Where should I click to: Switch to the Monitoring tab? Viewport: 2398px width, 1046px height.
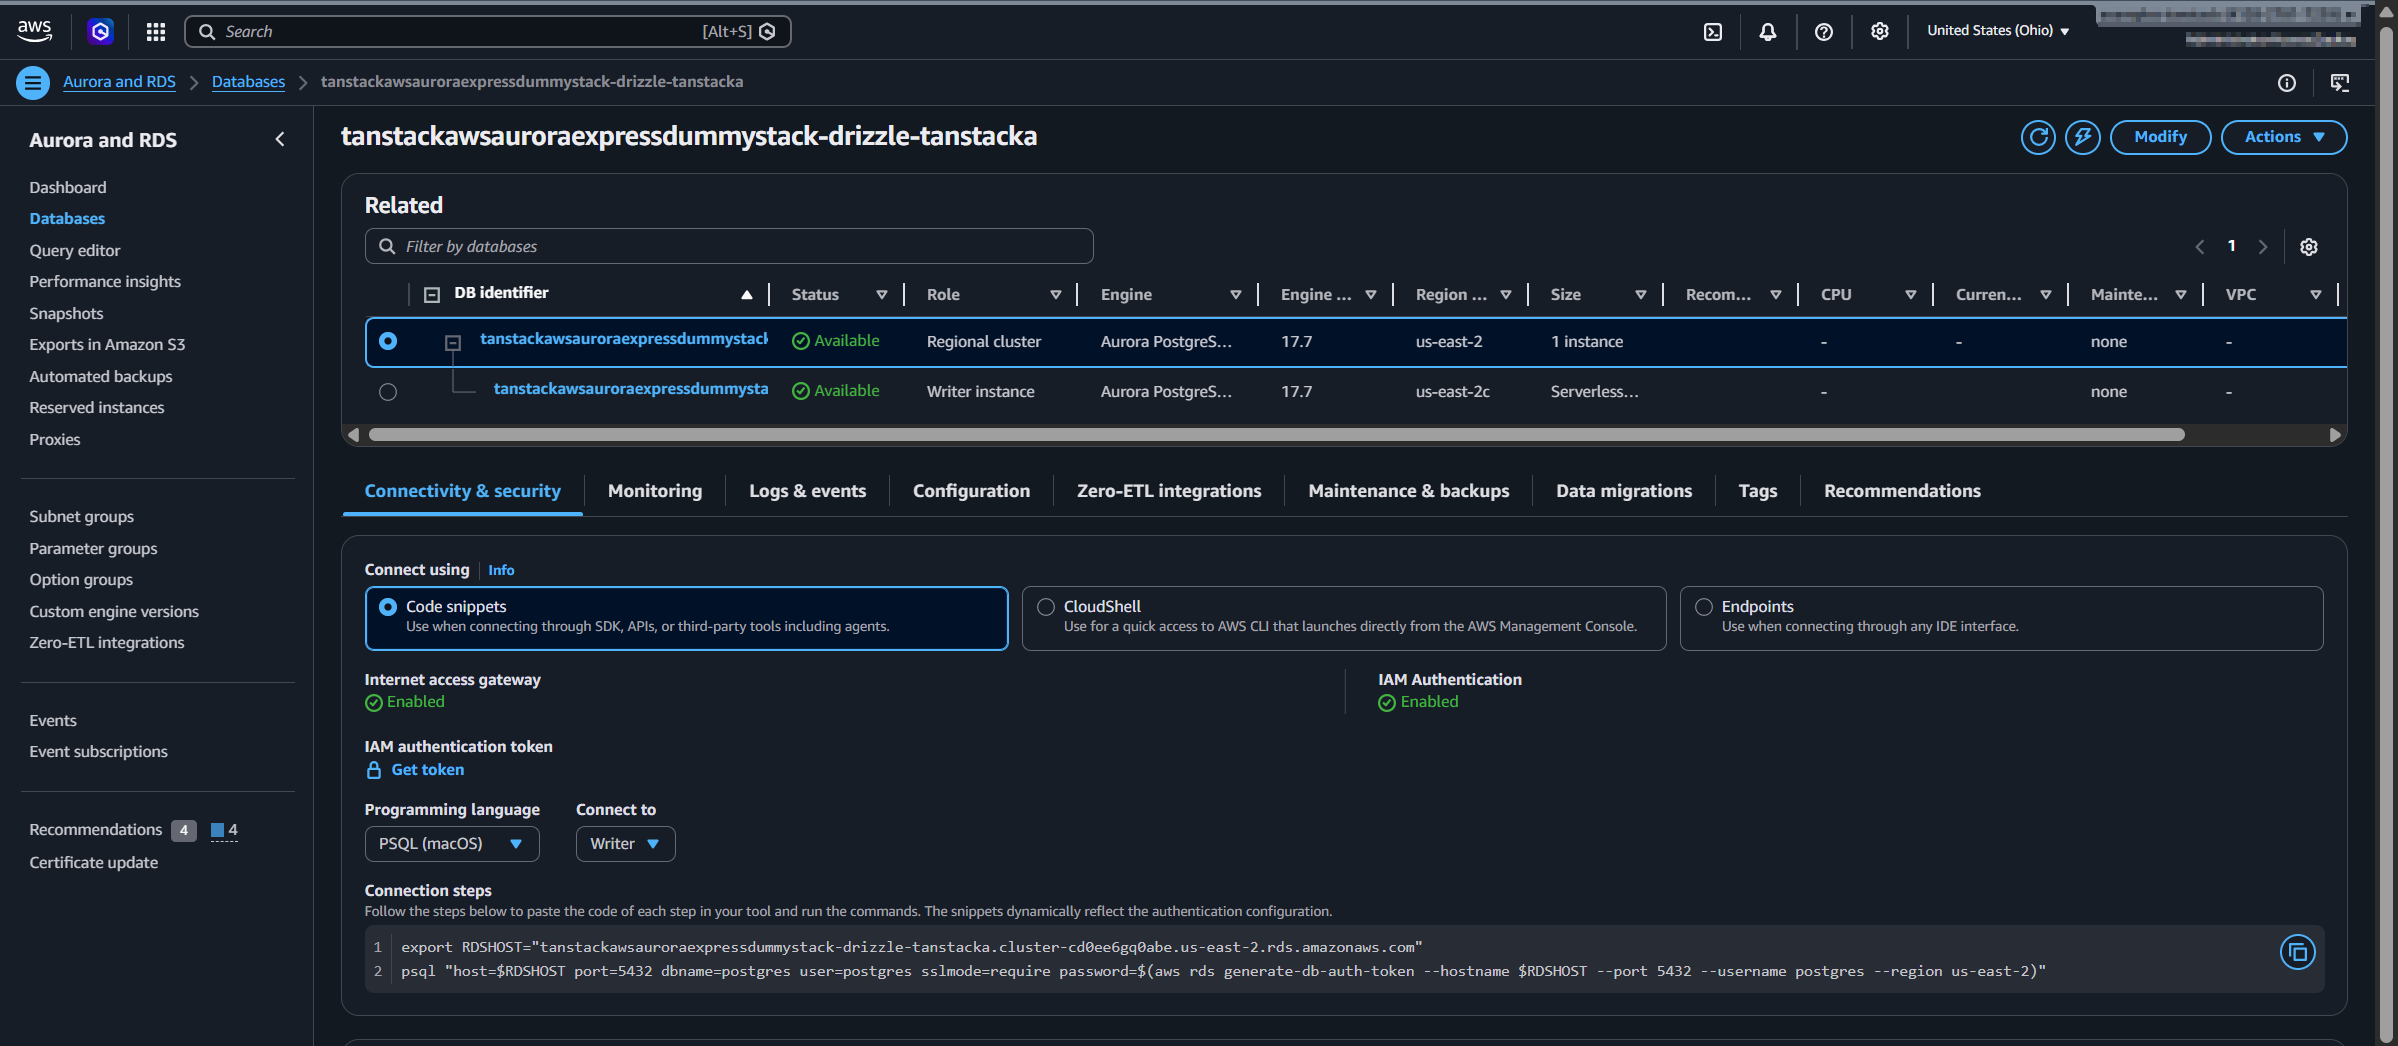[654, 490]
